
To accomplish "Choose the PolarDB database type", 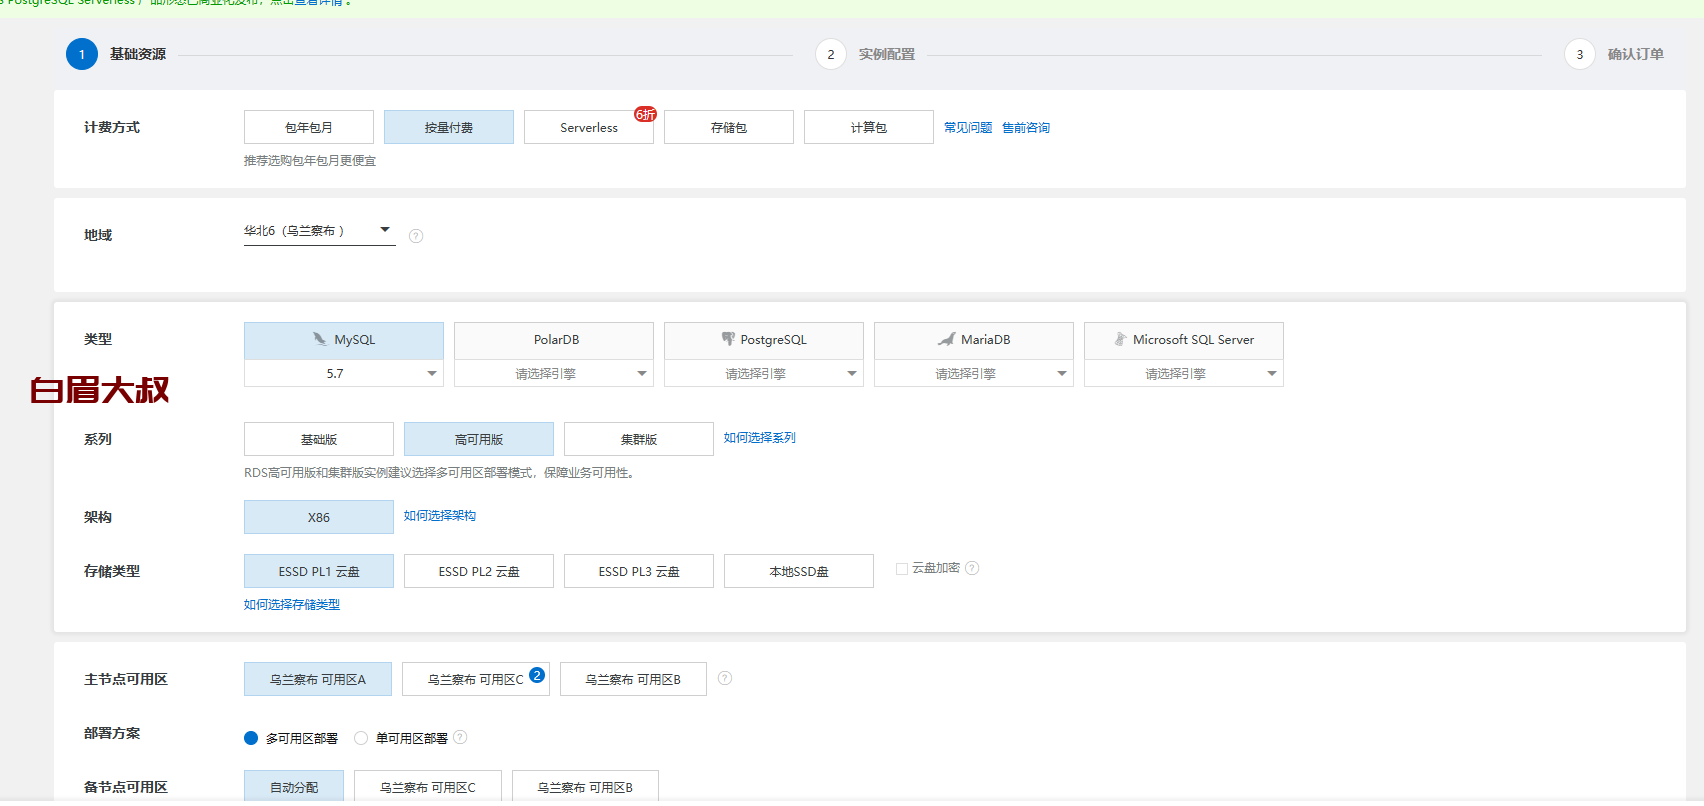I will click(x=554, y=340).
